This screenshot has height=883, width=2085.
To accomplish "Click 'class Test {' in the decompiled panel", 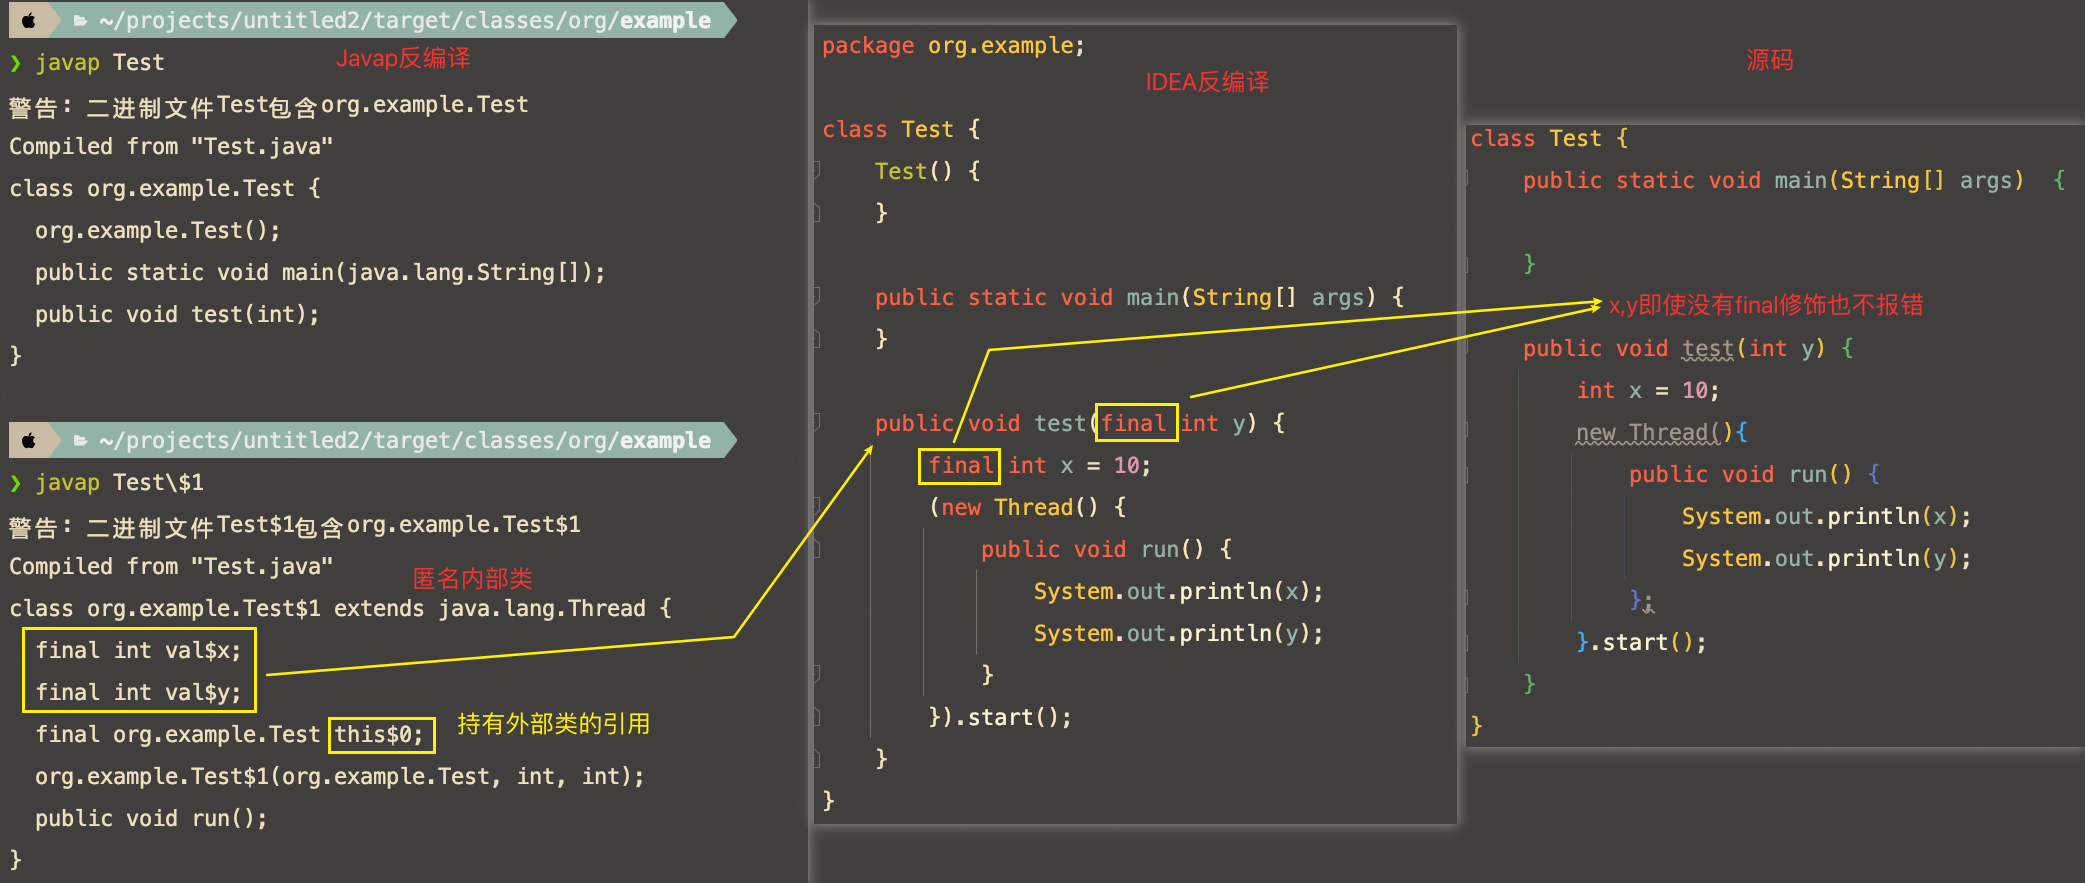I will 901,130.
